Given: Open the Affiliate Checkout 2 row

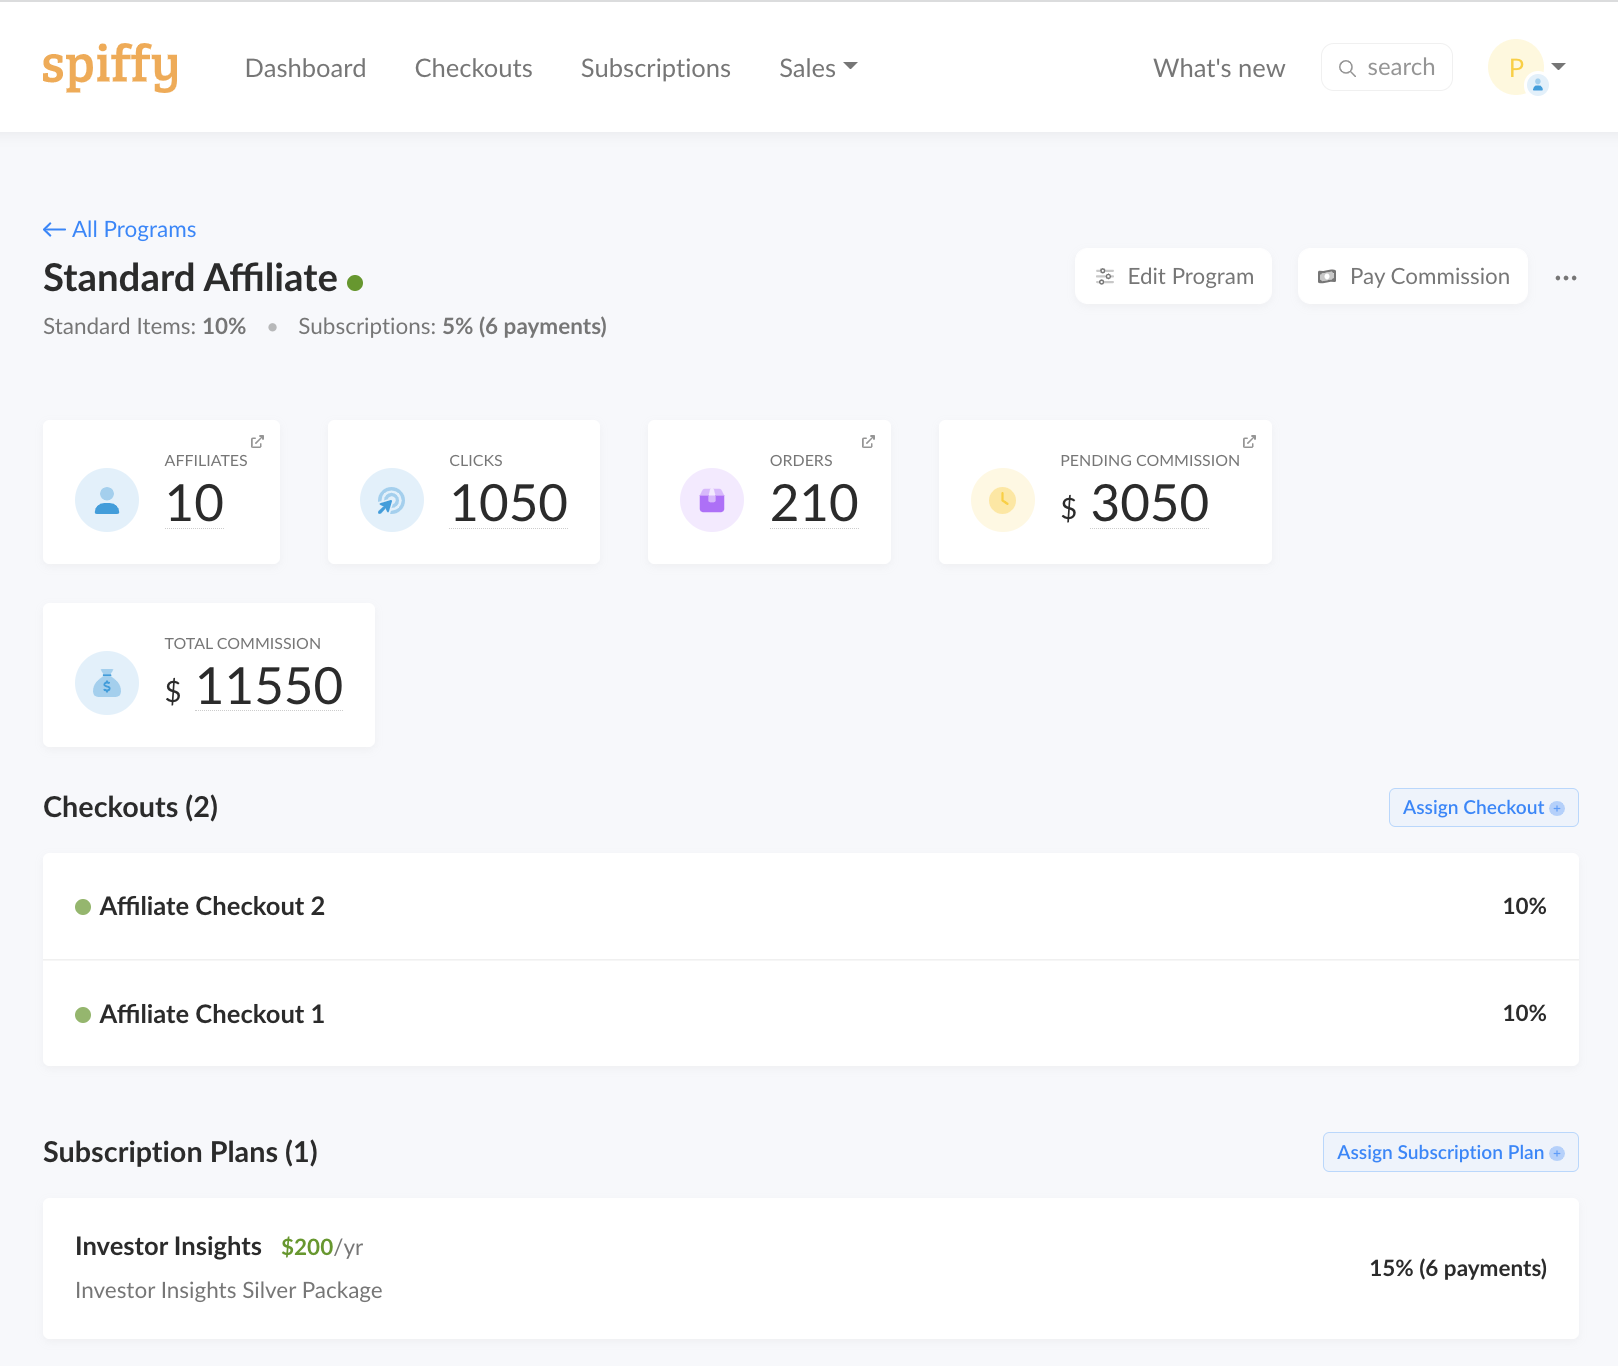Looking at the screenshot, I should [x=811, y=906].
